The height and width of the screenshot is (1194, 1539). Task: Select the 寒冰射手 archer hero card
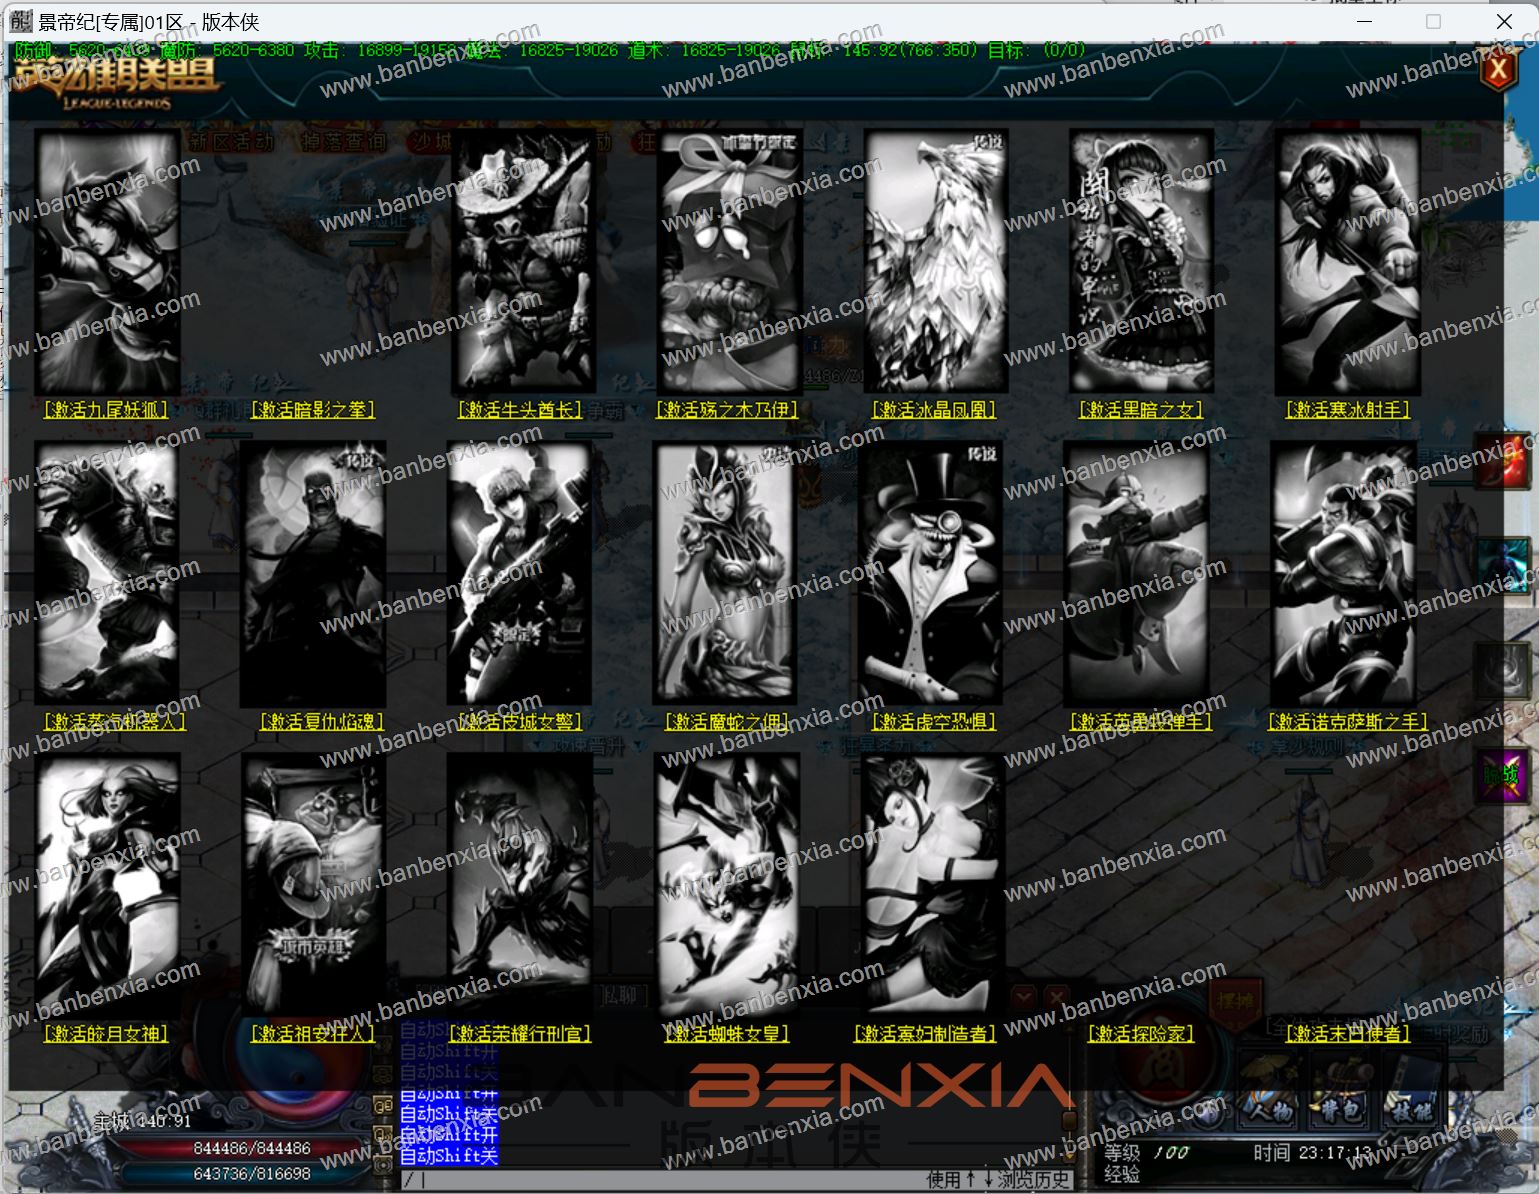1348,262
